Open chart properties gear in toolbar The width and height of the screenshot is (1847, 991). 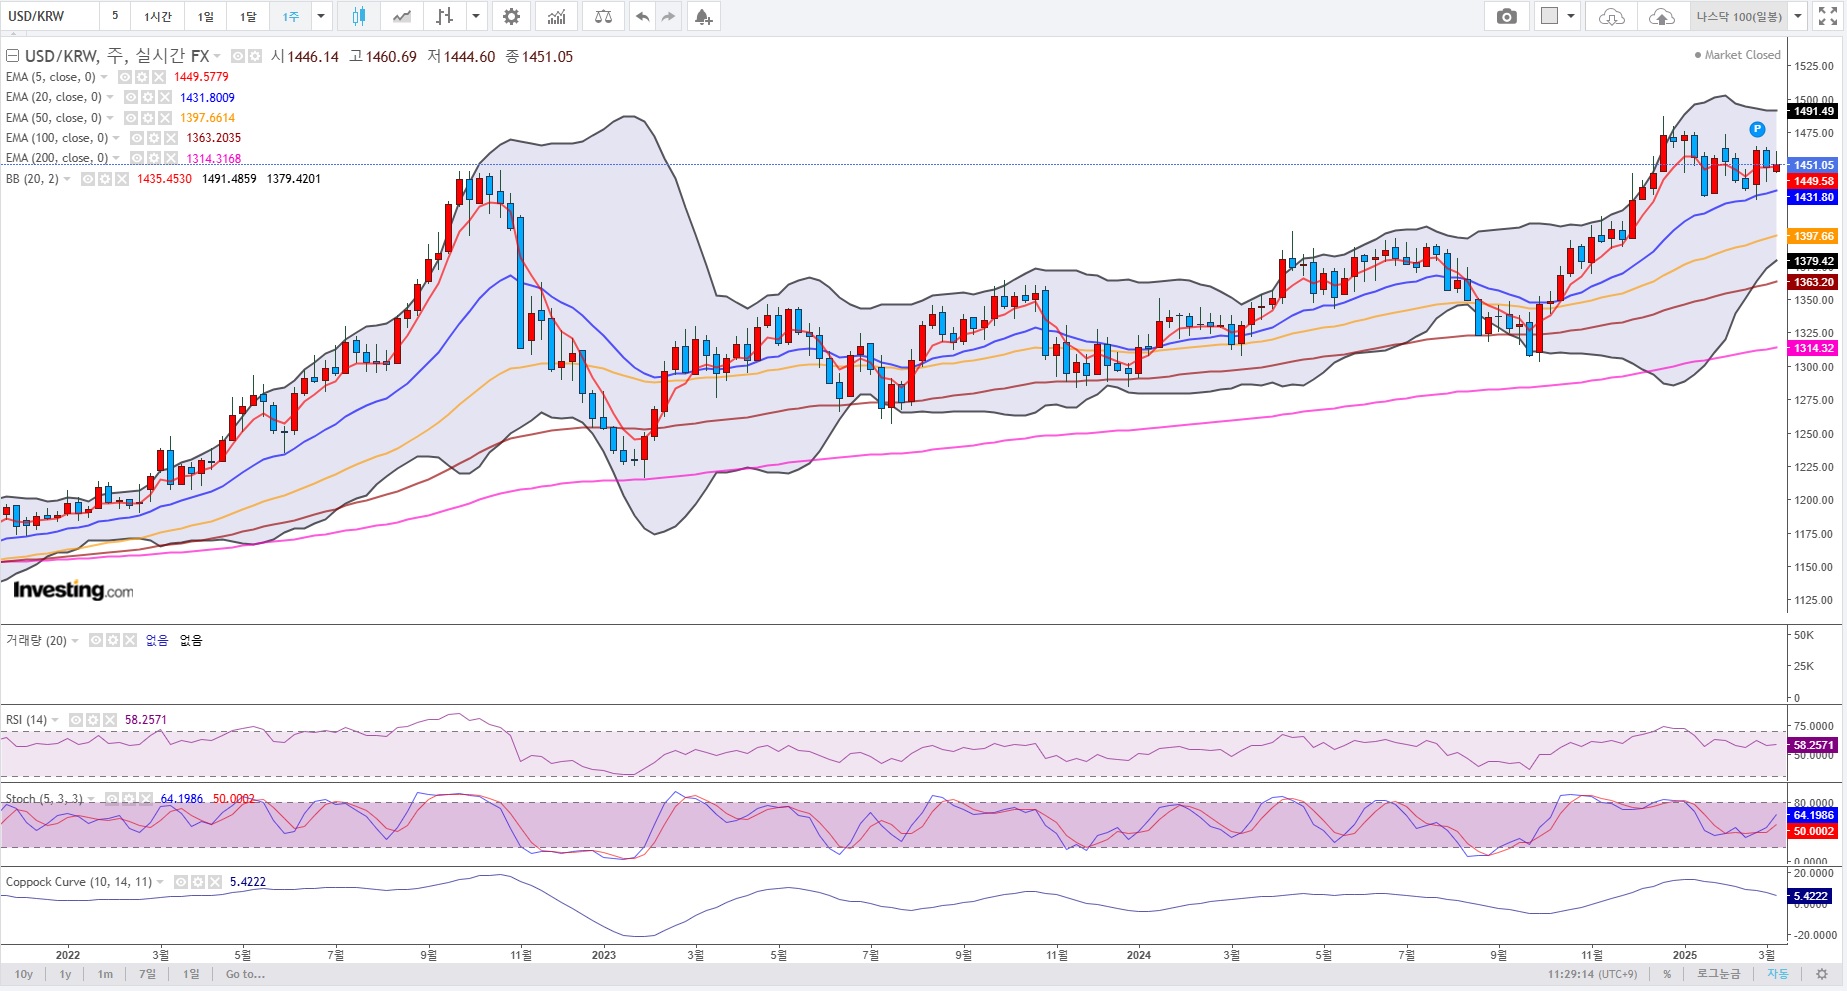tap(511, 16)
